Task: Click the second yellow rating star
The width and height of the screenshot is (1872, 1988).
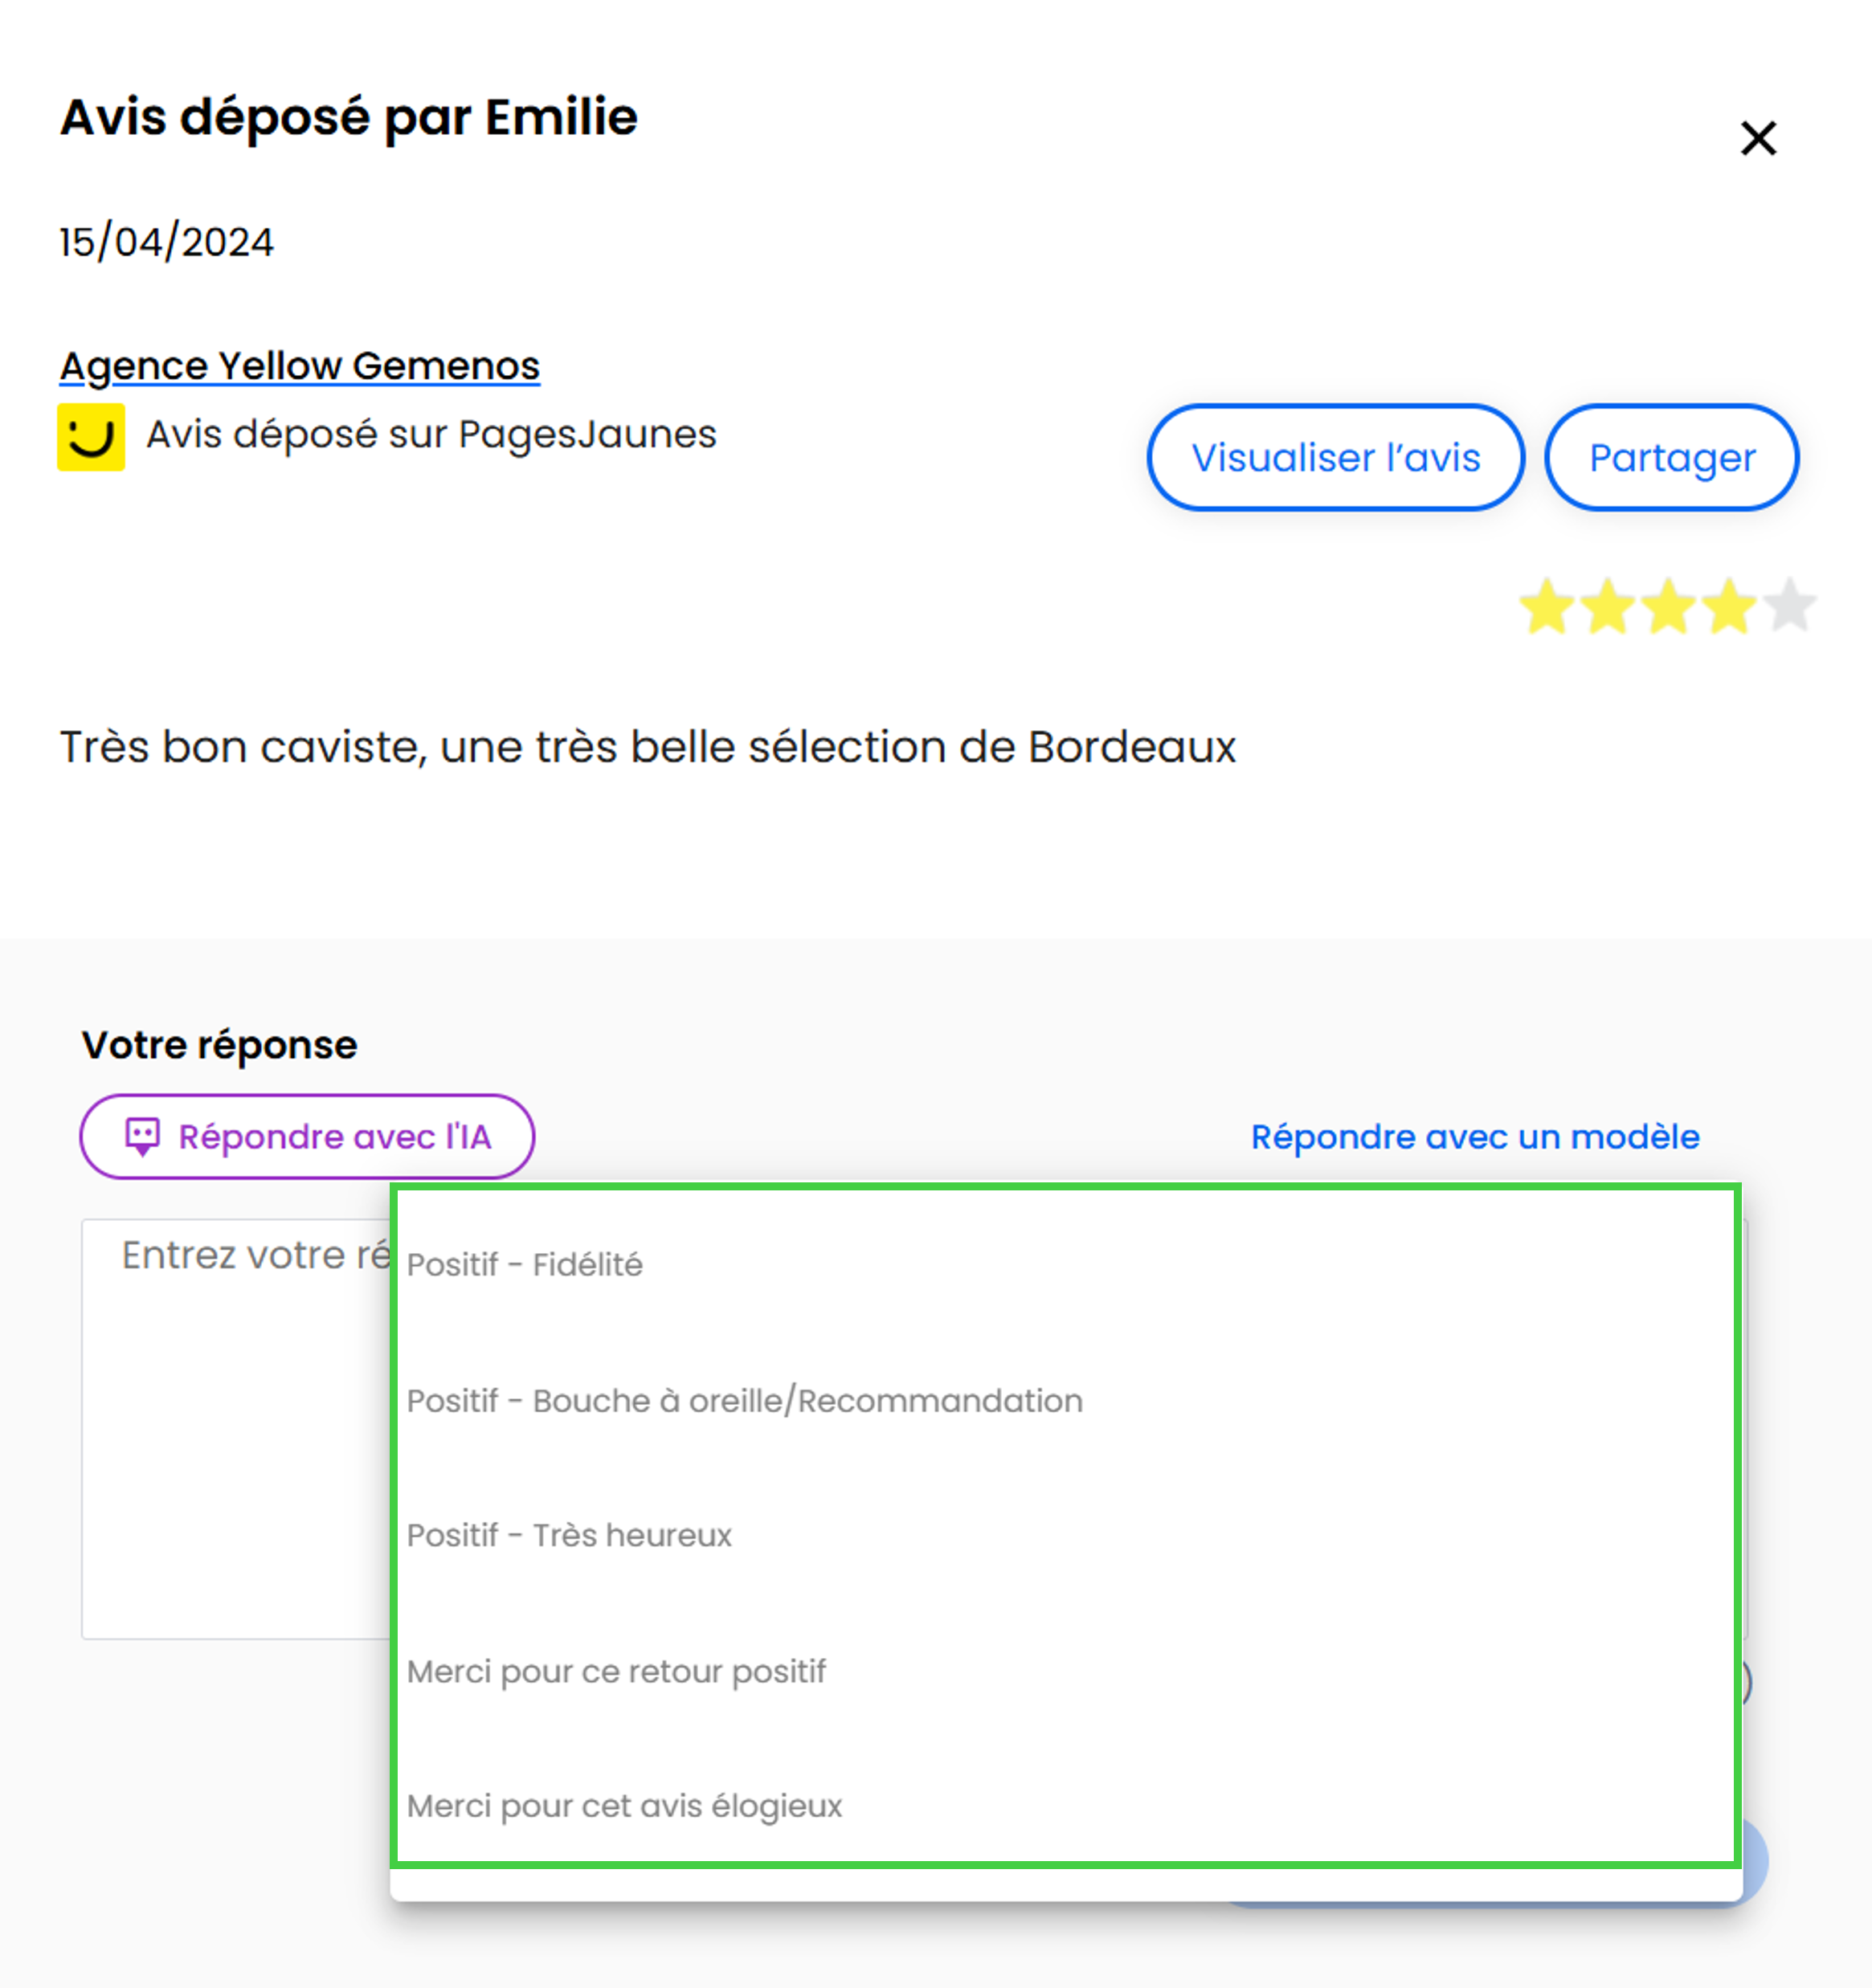Action: click(1608, 606)
